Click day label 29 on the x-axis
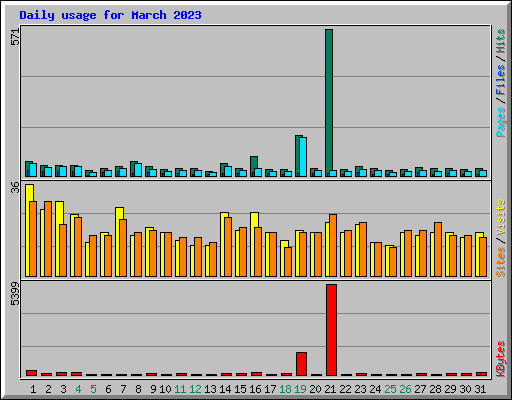Image resolution: width=512 pixels, height=400 pixels. point(450,389)
